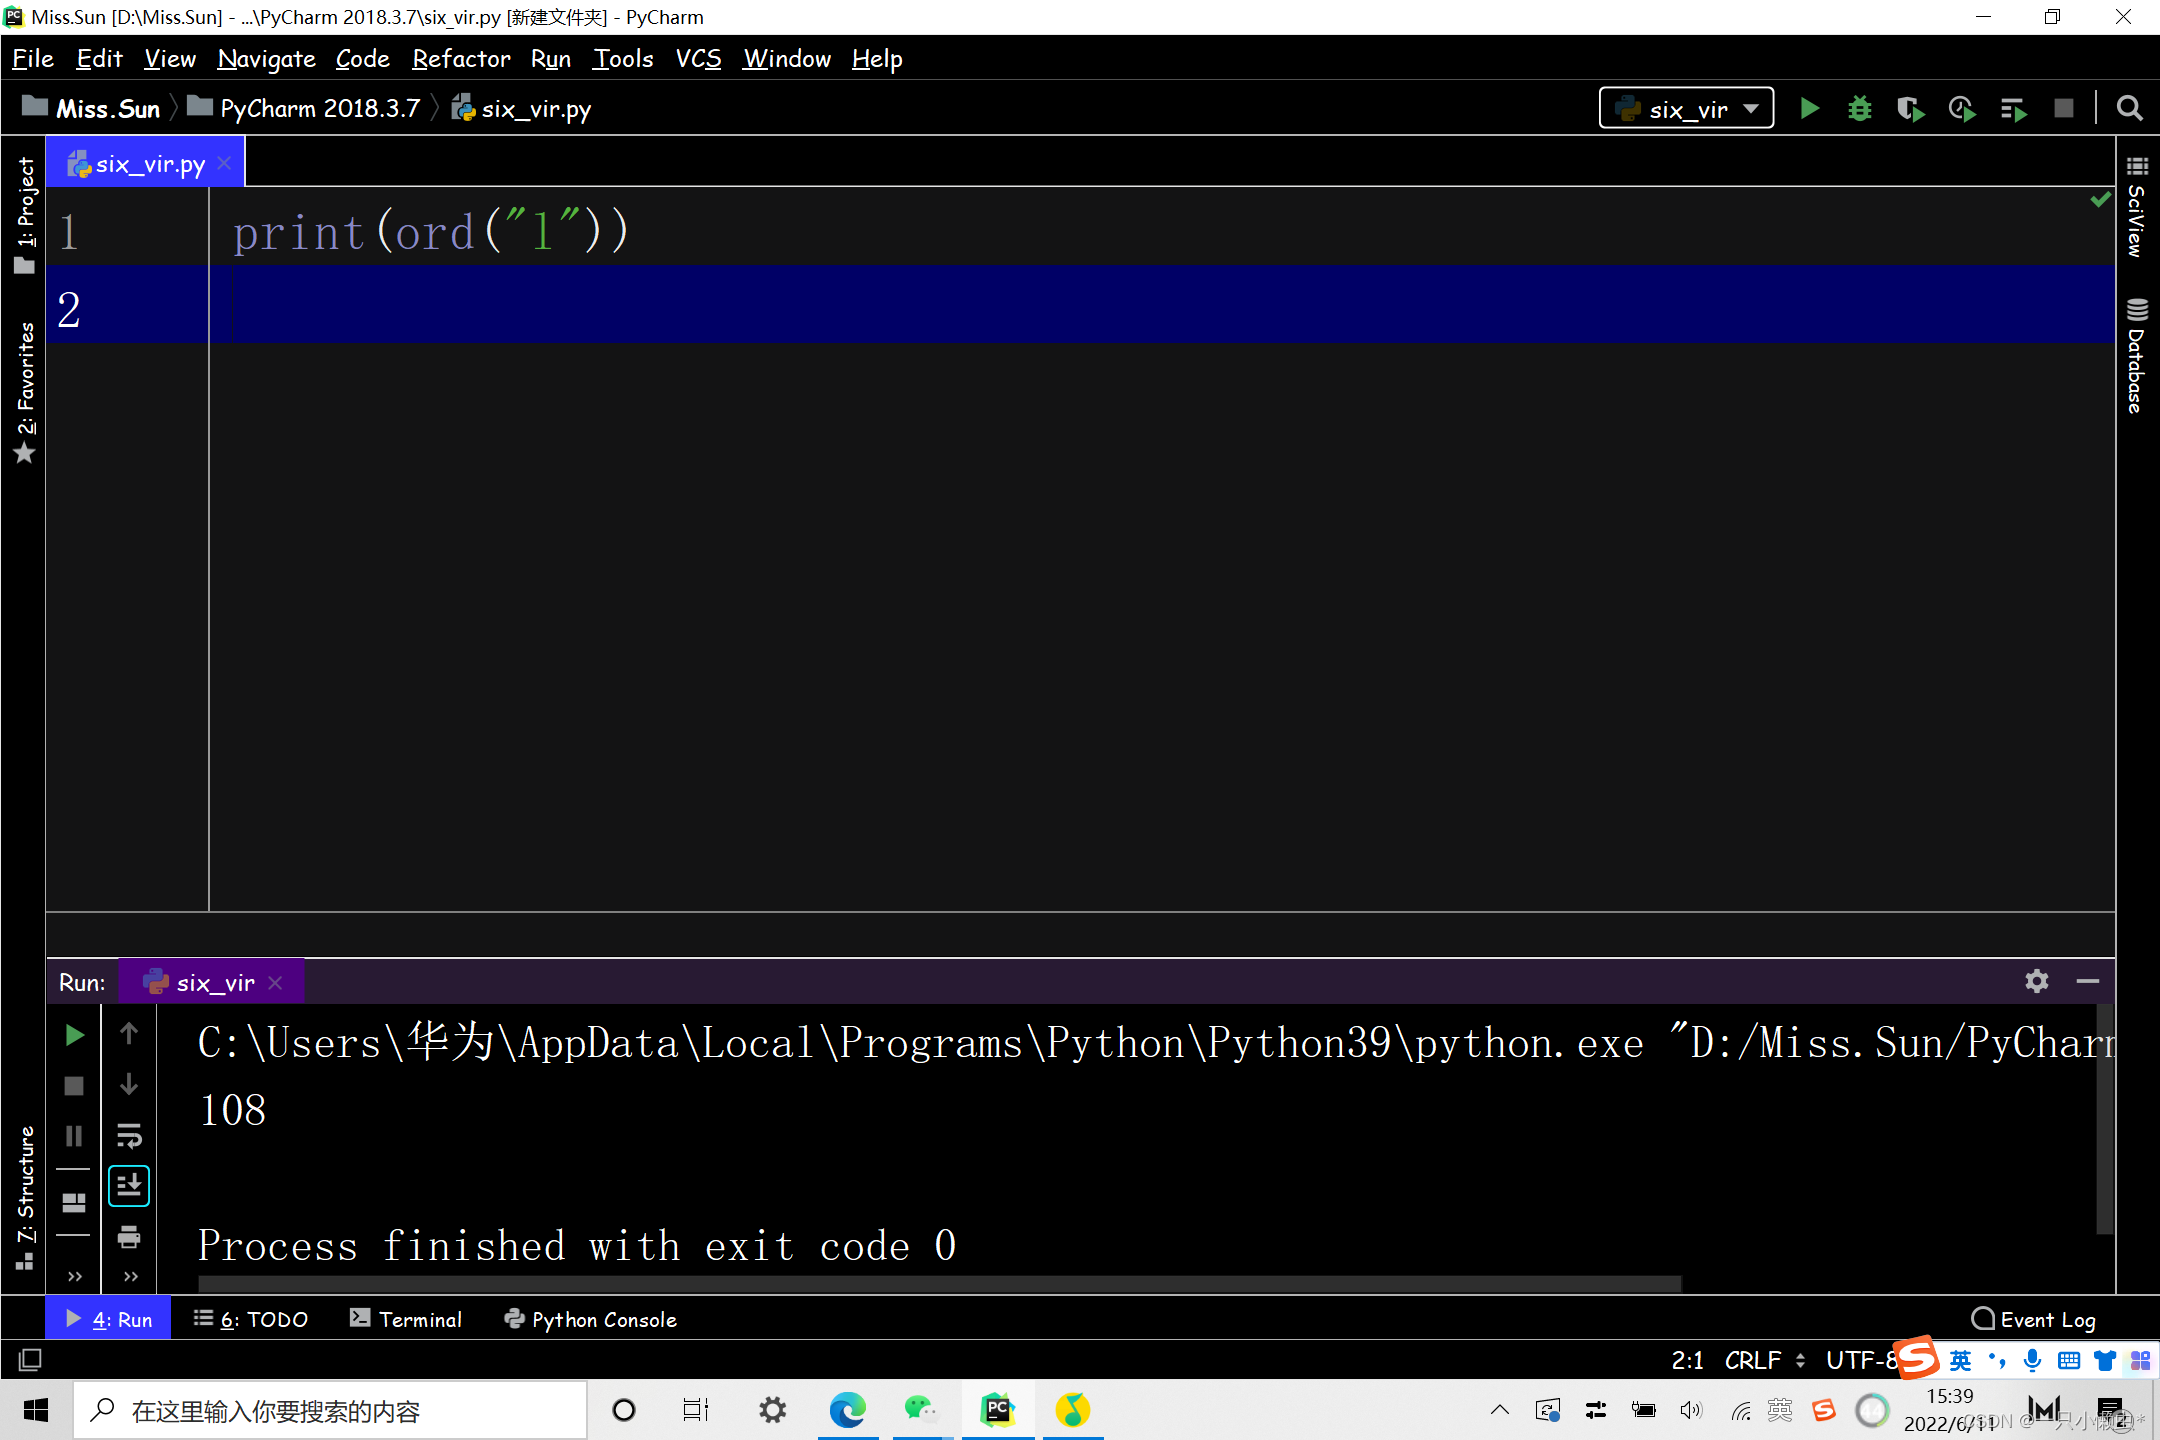The image size is (2160, 1440).
Task: Run six_vir with the green play button
Action: 1809,108
